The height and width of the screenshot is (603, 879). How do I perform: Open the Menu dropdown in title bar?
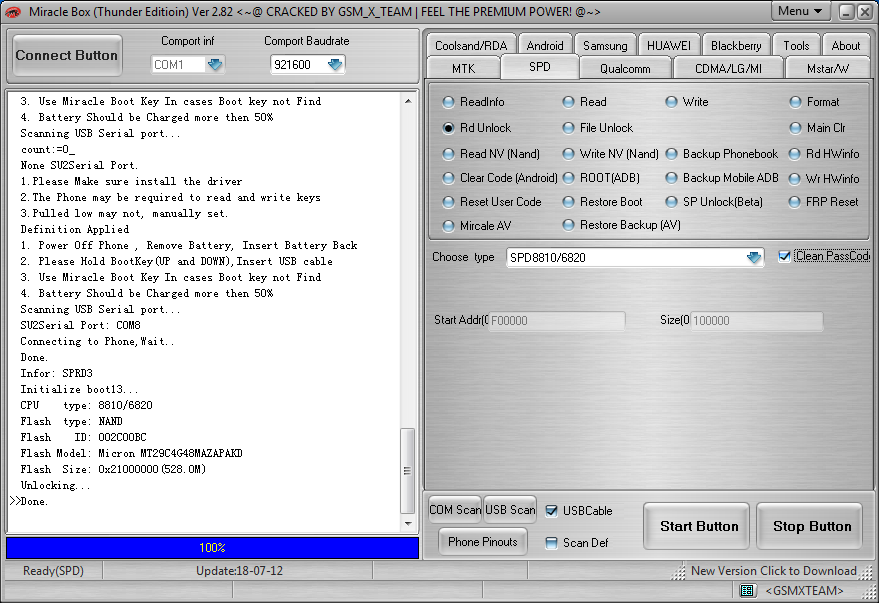pos(800,11)
